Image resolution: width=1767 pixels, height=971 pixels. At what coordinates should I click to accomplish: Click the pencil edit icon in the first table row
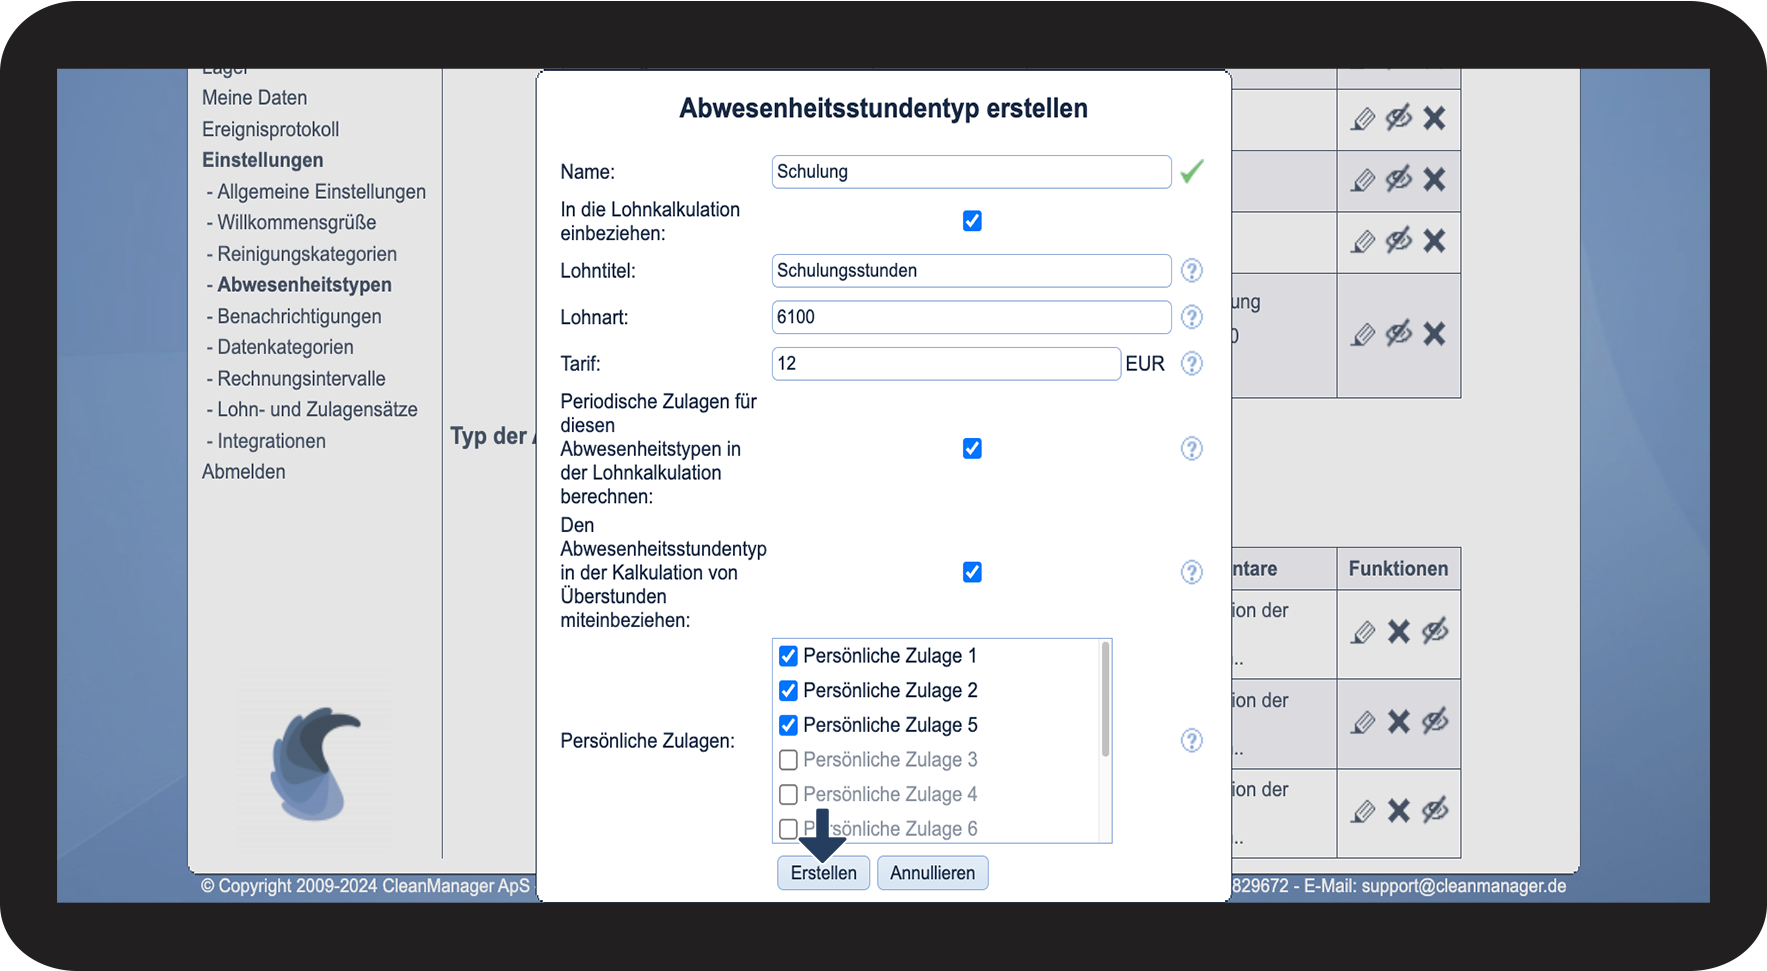[1363, 119]
